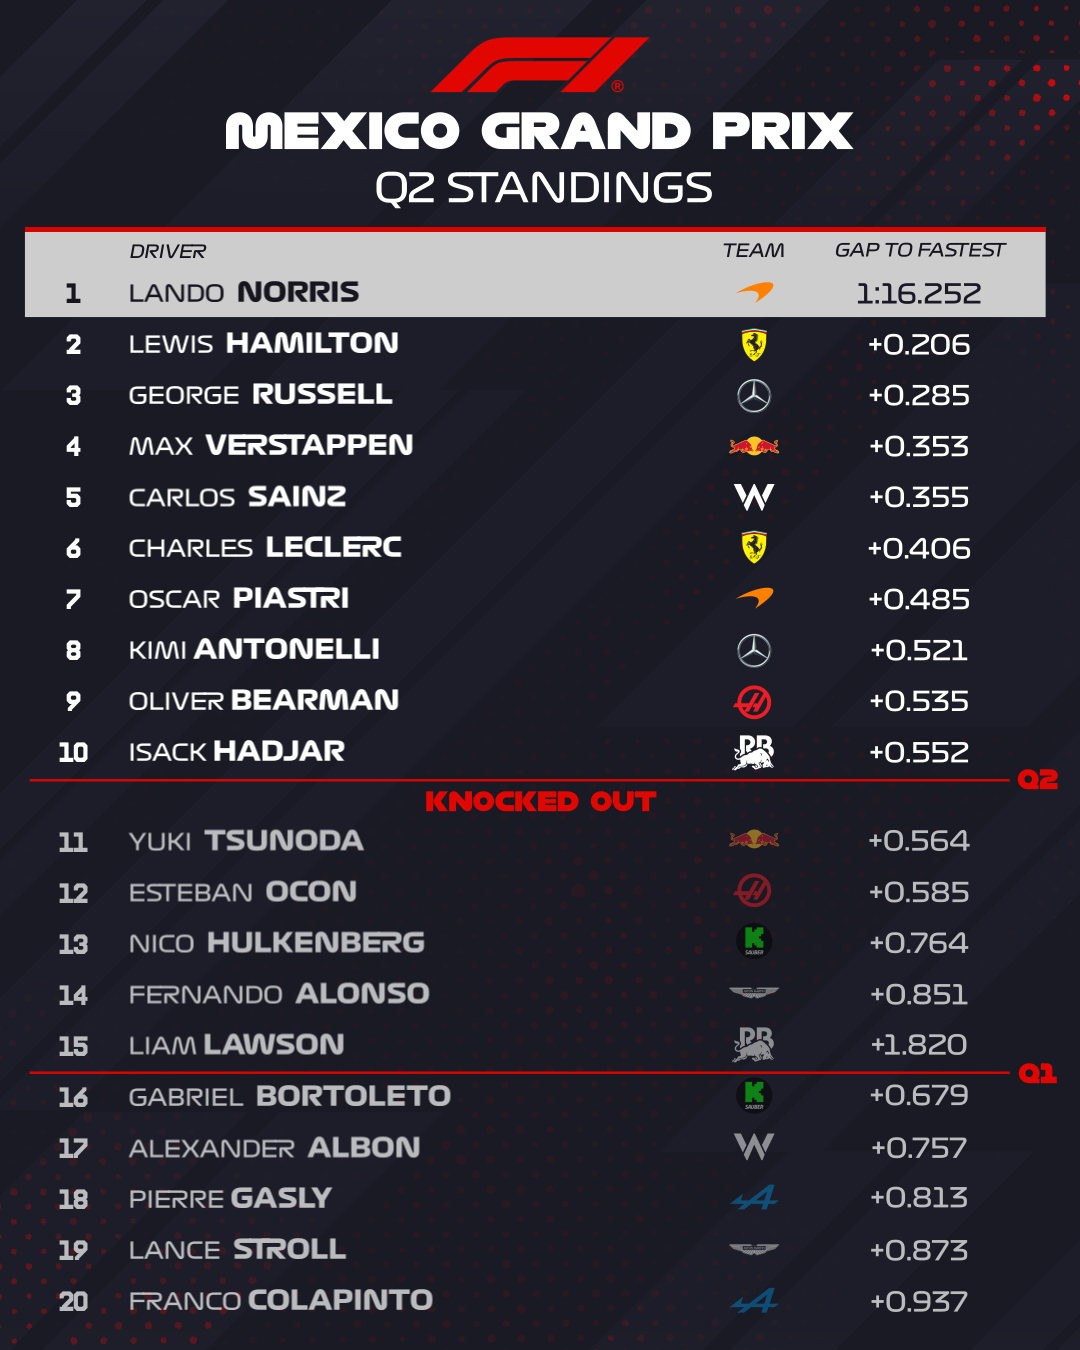
Task: Click Lando Norris's 1:16.252 lap time
Action: (919, 293)
